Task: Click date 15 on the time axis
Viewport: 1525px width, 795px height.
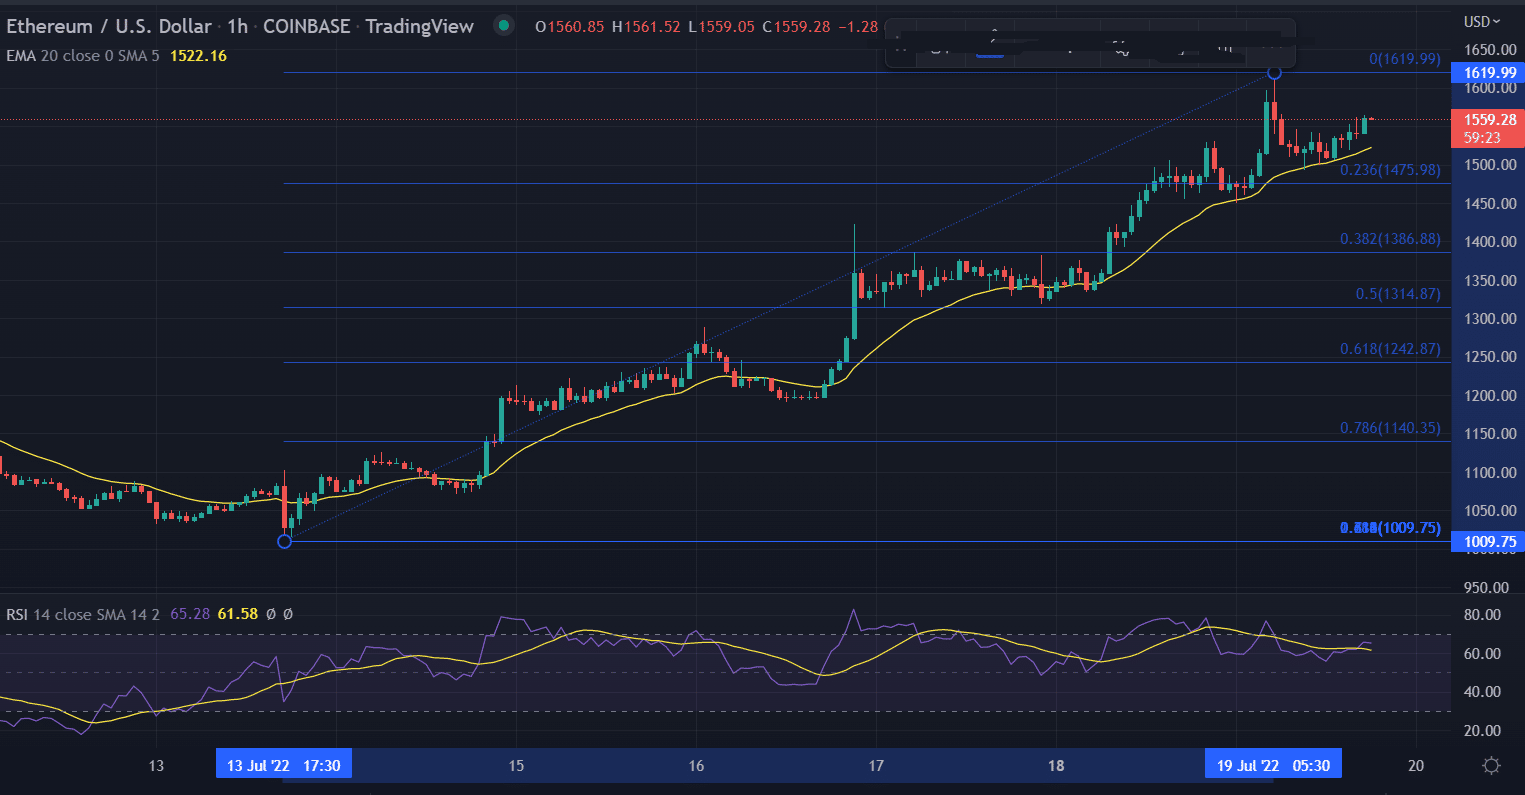Action: 515,766
